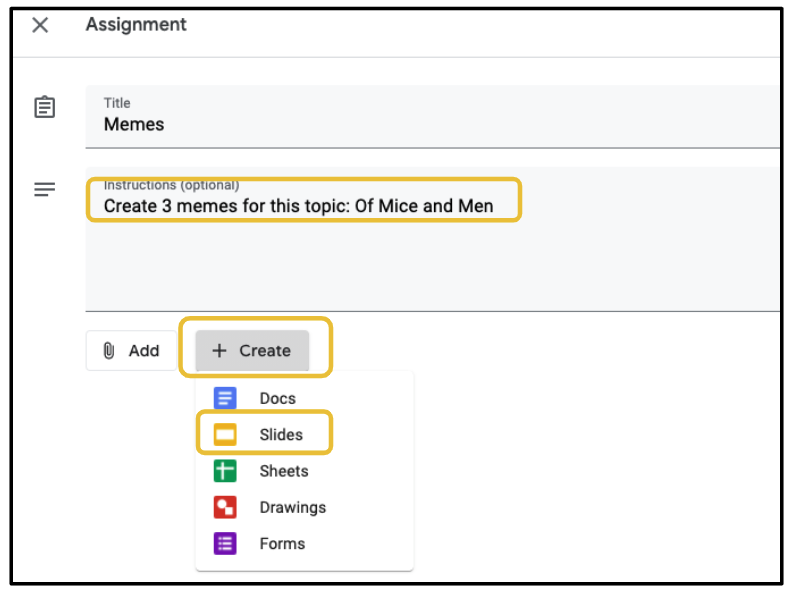Screen dimensions: 795x597
Task: Click the red Drawings icon
Action: 225,507
